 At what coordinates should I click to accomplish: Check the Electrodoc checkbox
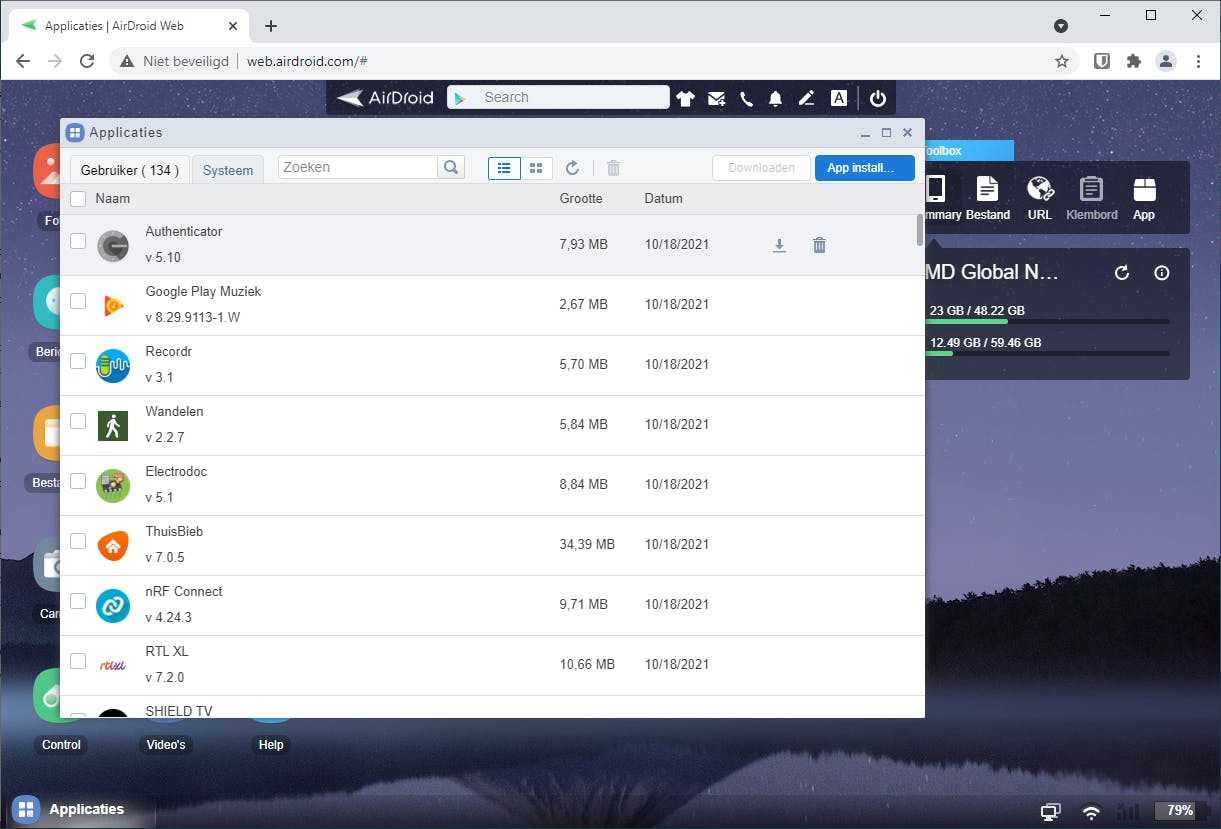pos(78,481)
